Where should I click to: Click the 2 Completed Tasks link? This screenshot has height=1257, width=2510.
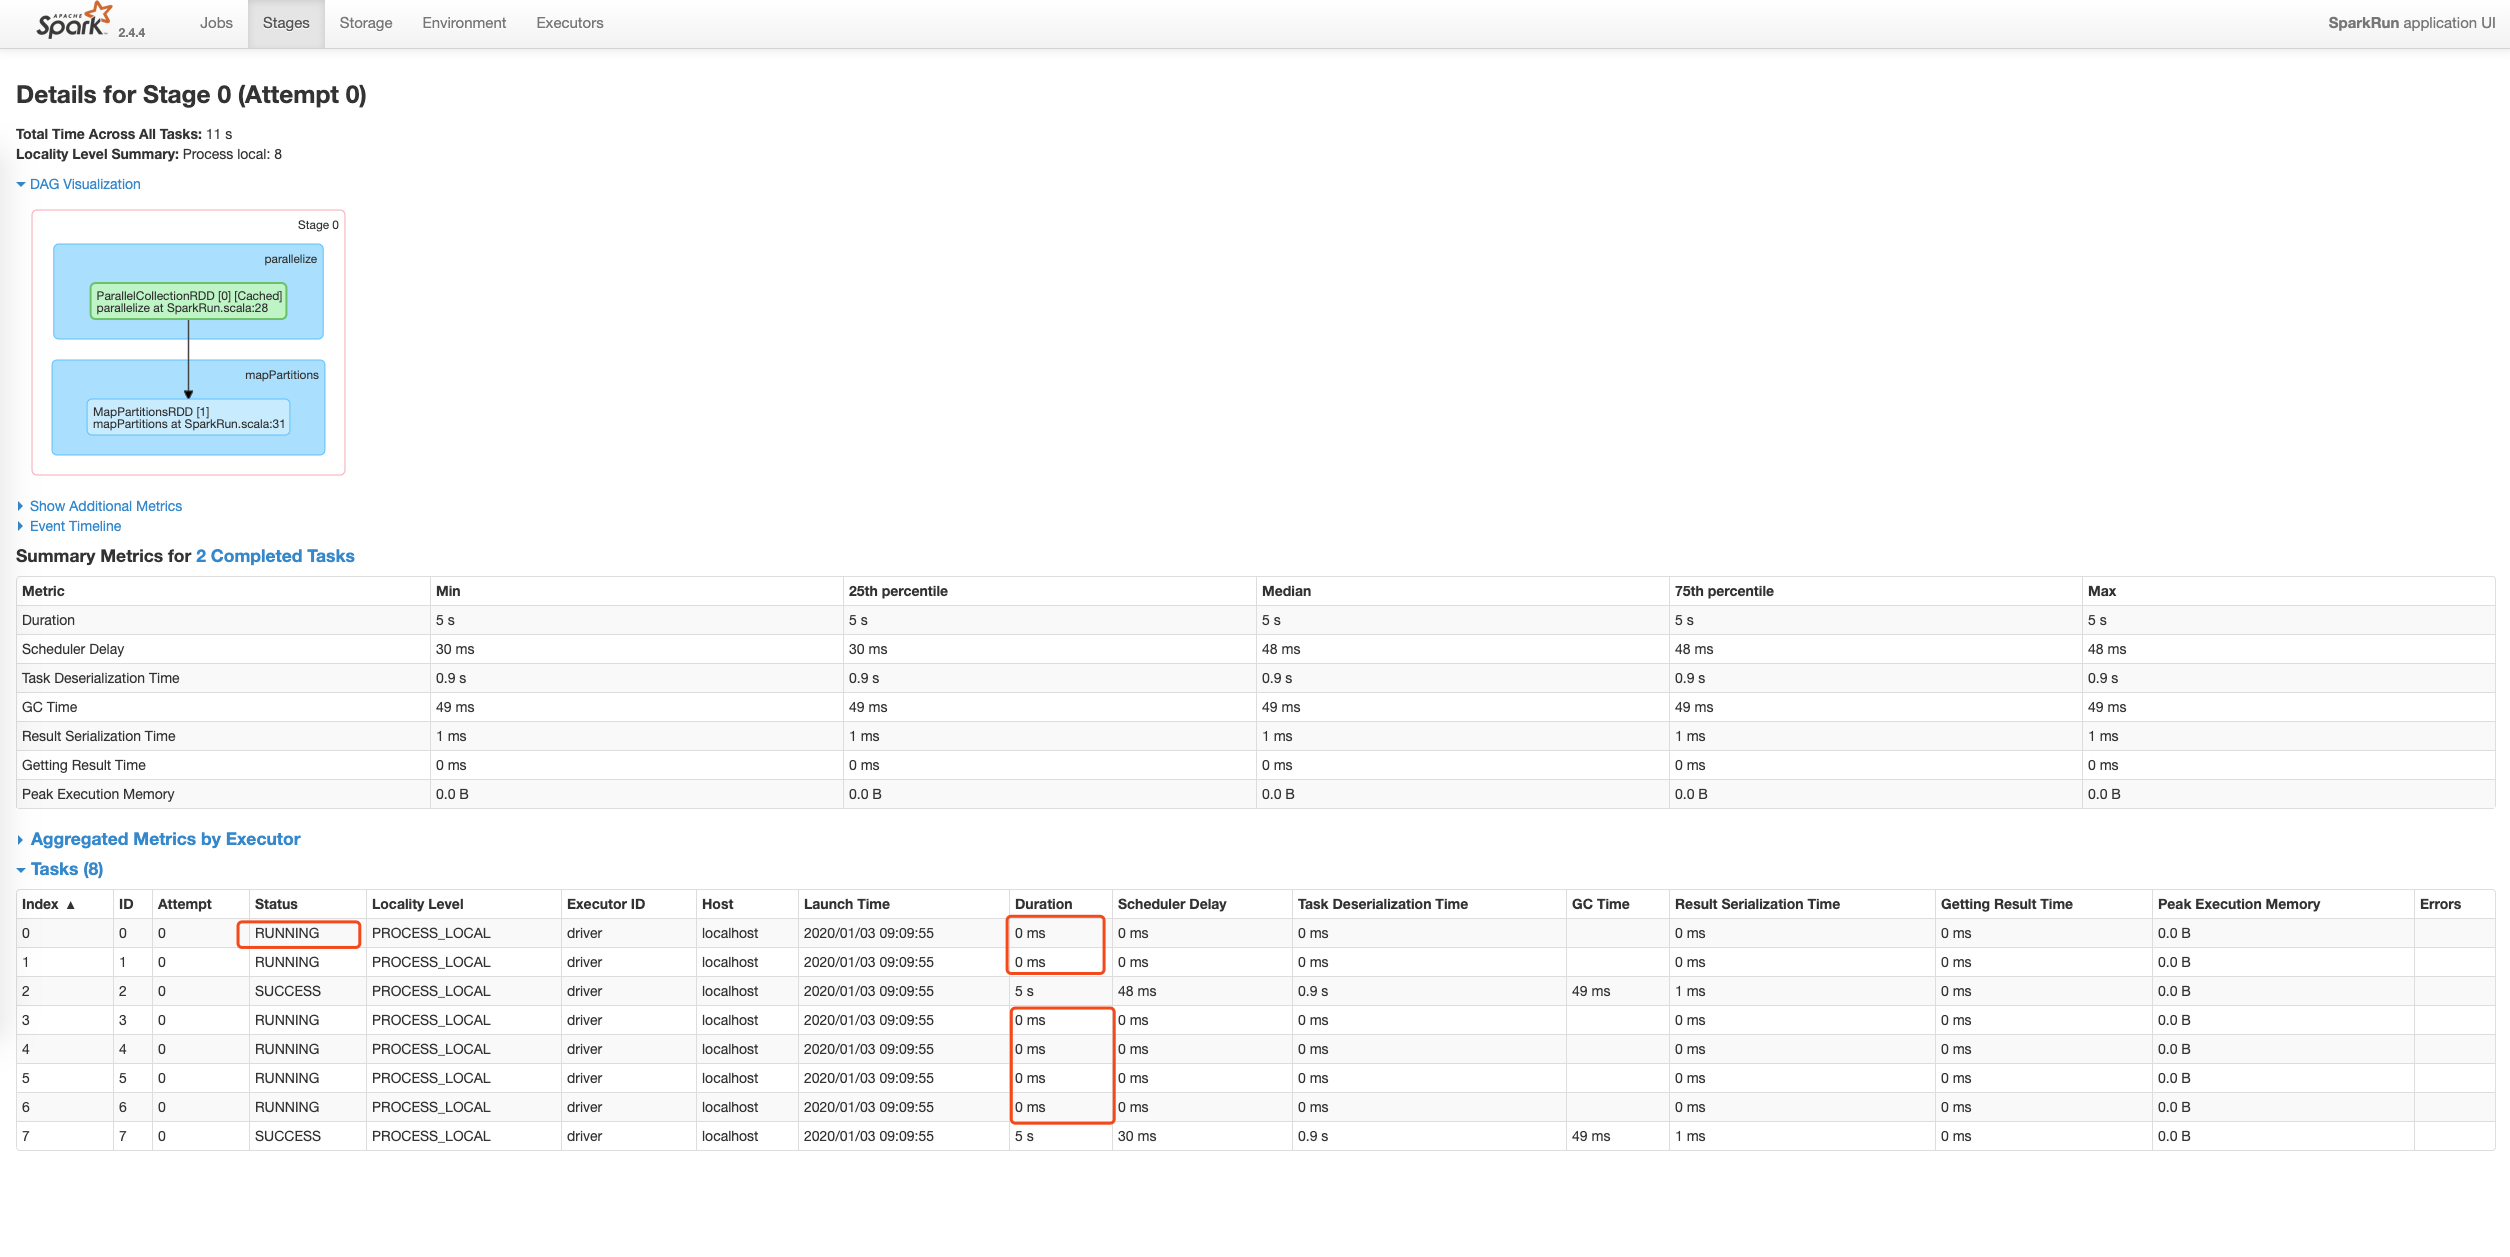(275, 556)
